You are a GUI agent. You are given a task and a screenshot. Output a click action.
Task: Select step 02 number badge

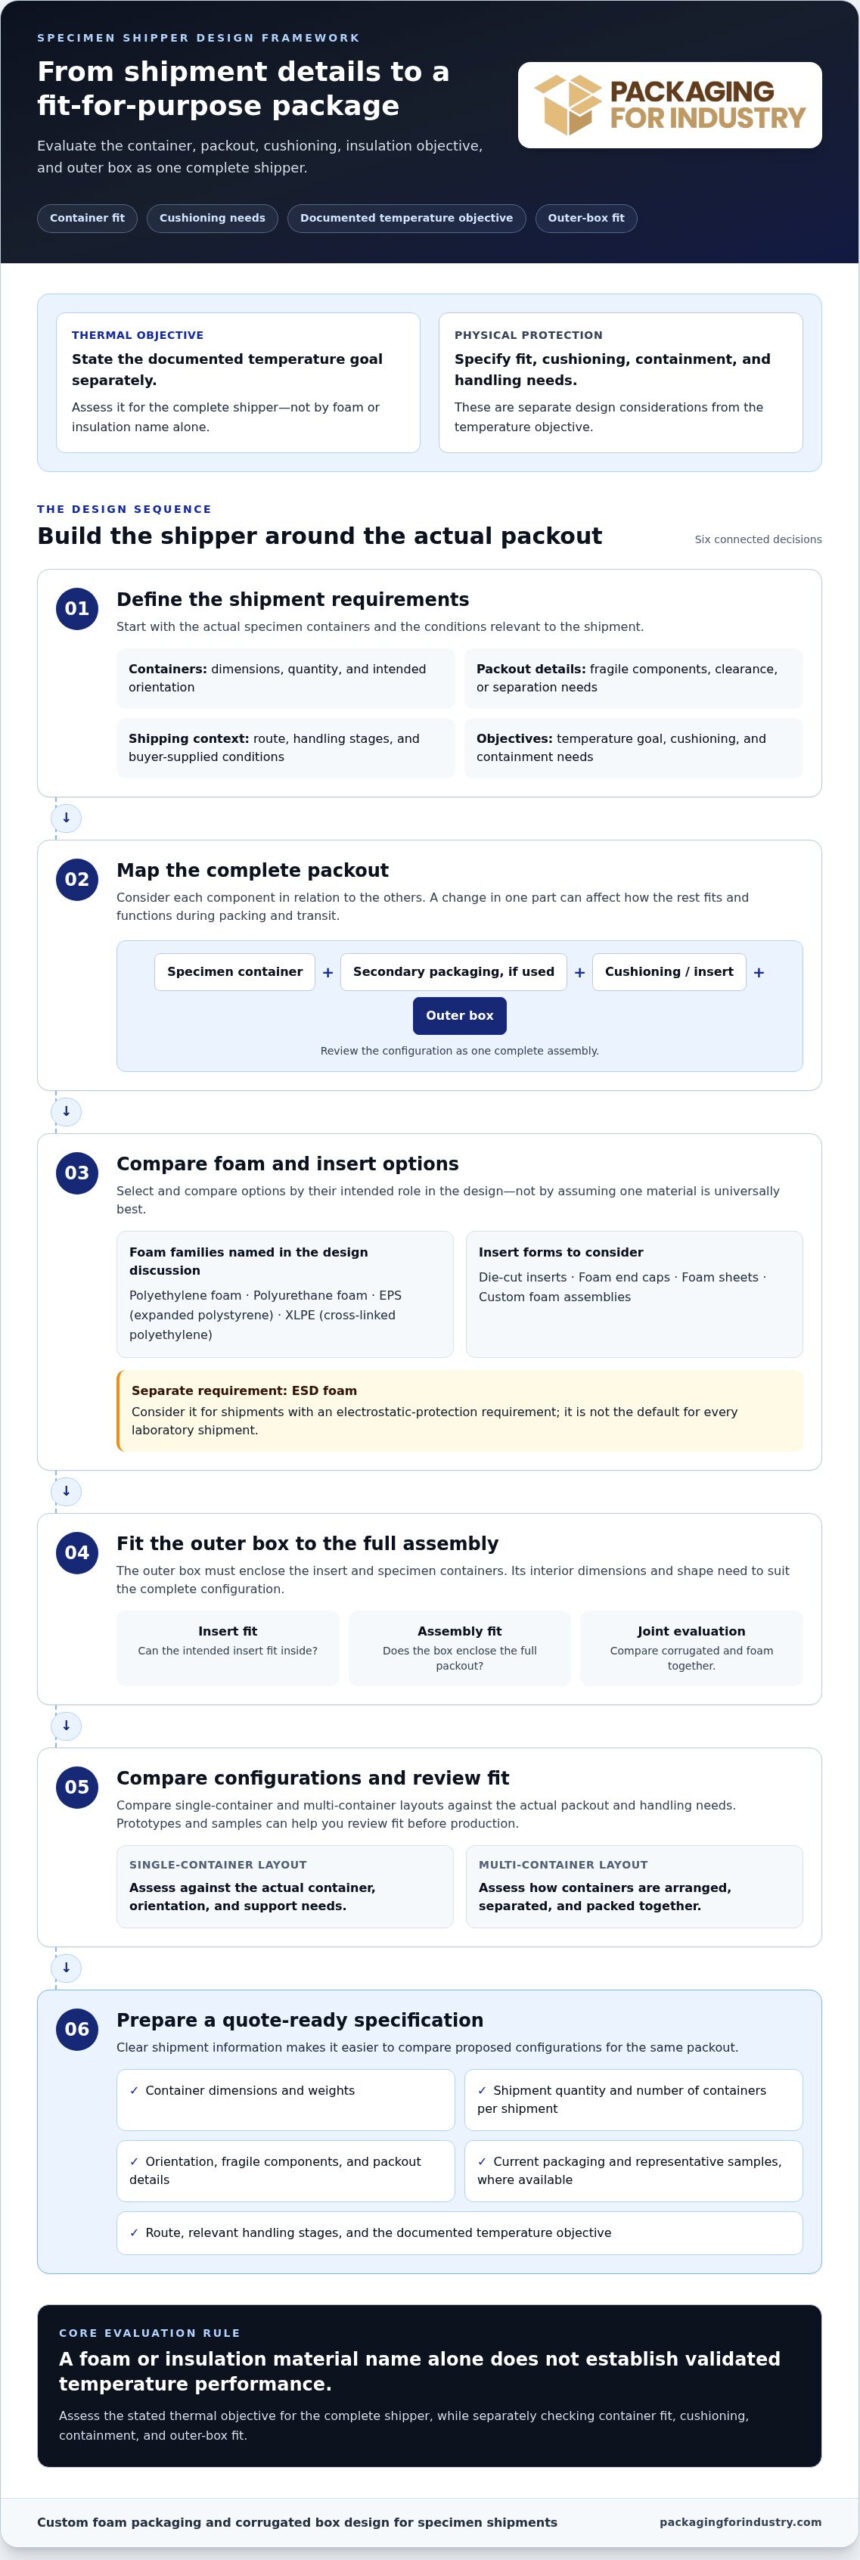click(x=77, y=879)
